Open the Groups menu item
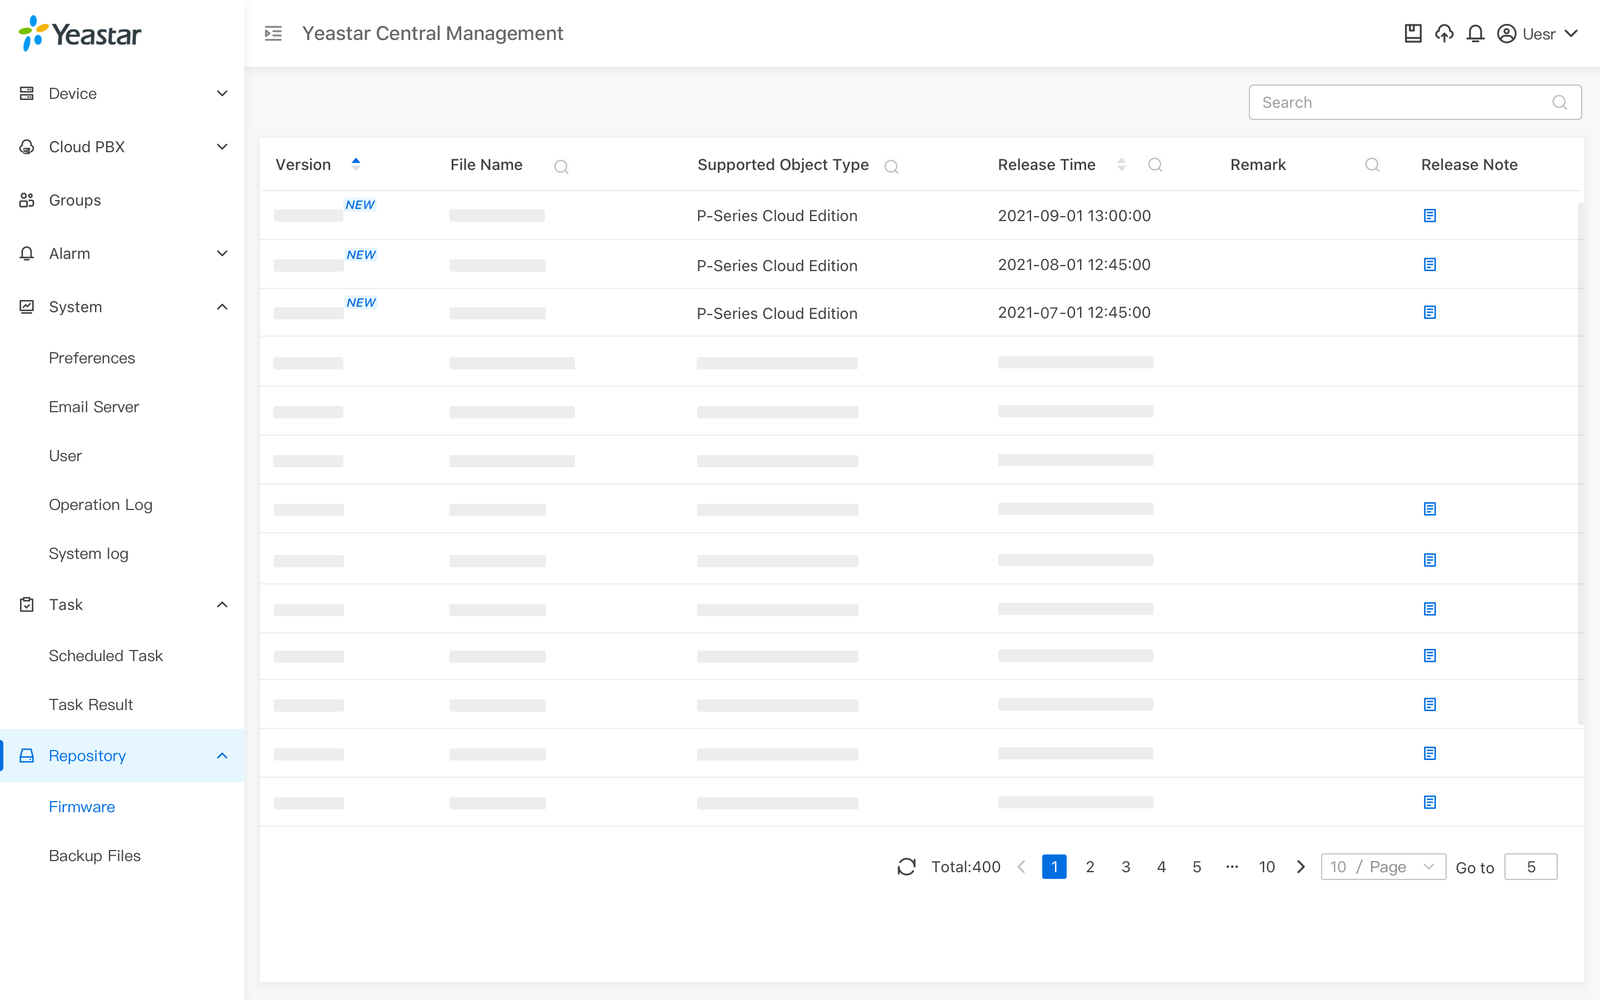 click(122, 200)
